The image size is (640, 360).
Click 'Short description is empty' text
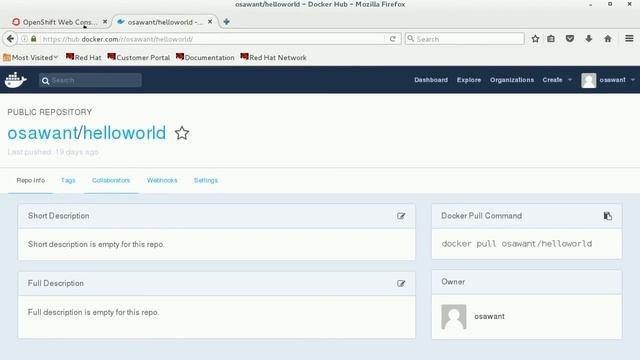96,244
